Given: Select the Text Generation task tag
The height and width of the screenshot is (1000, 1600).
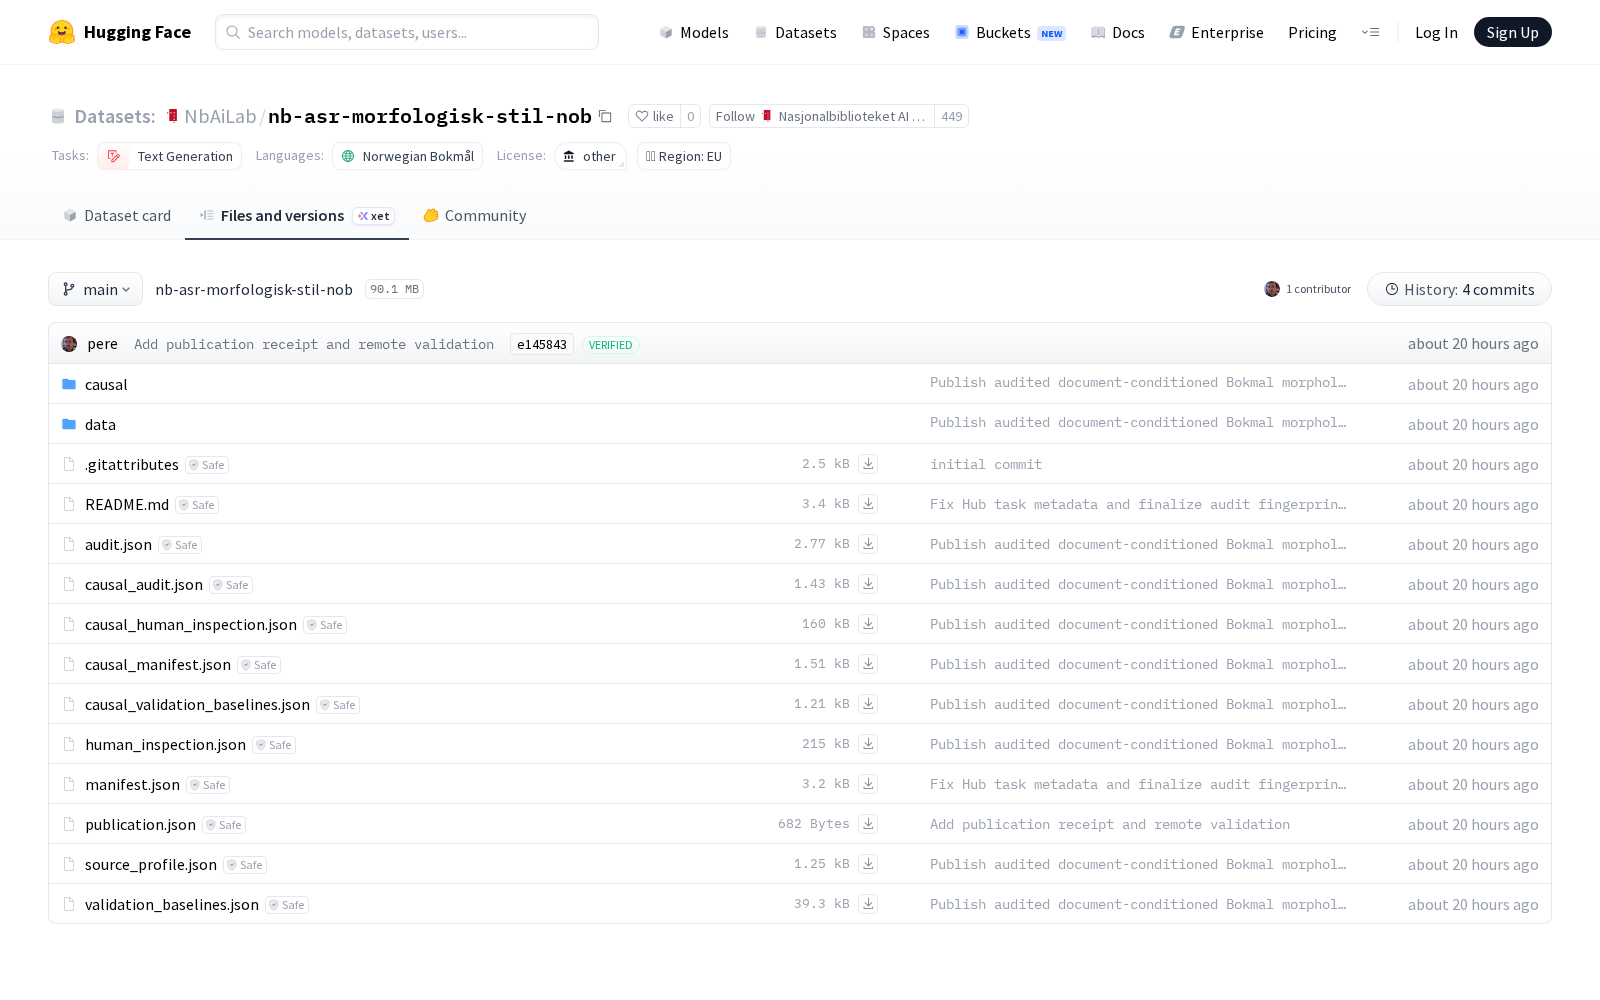Looking at the screenshot, I should [x=170, y=156].
